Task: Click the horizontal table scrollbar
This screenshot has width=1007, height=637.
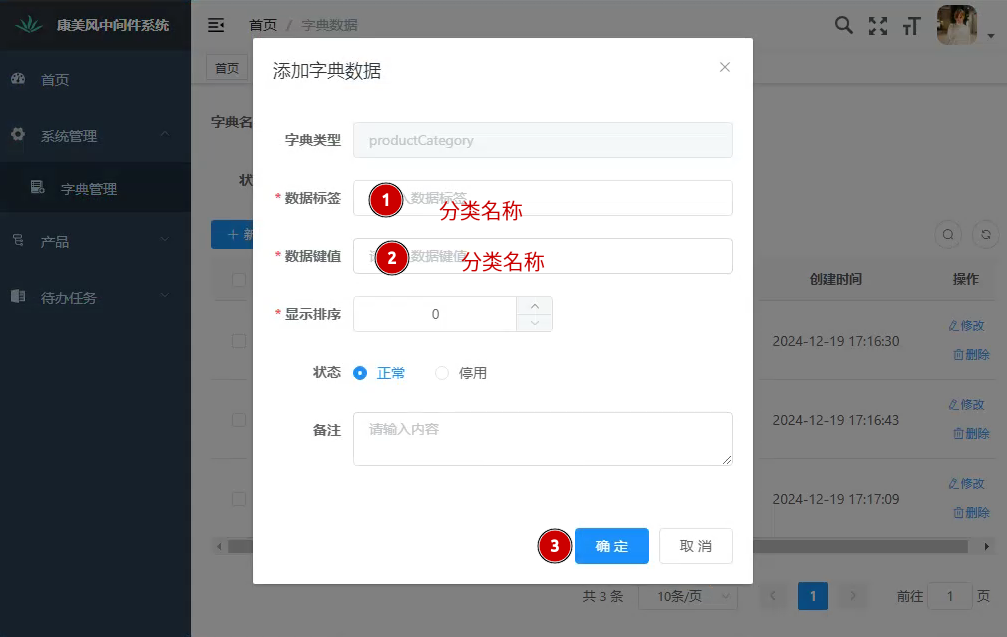Action: coord(600,547)
